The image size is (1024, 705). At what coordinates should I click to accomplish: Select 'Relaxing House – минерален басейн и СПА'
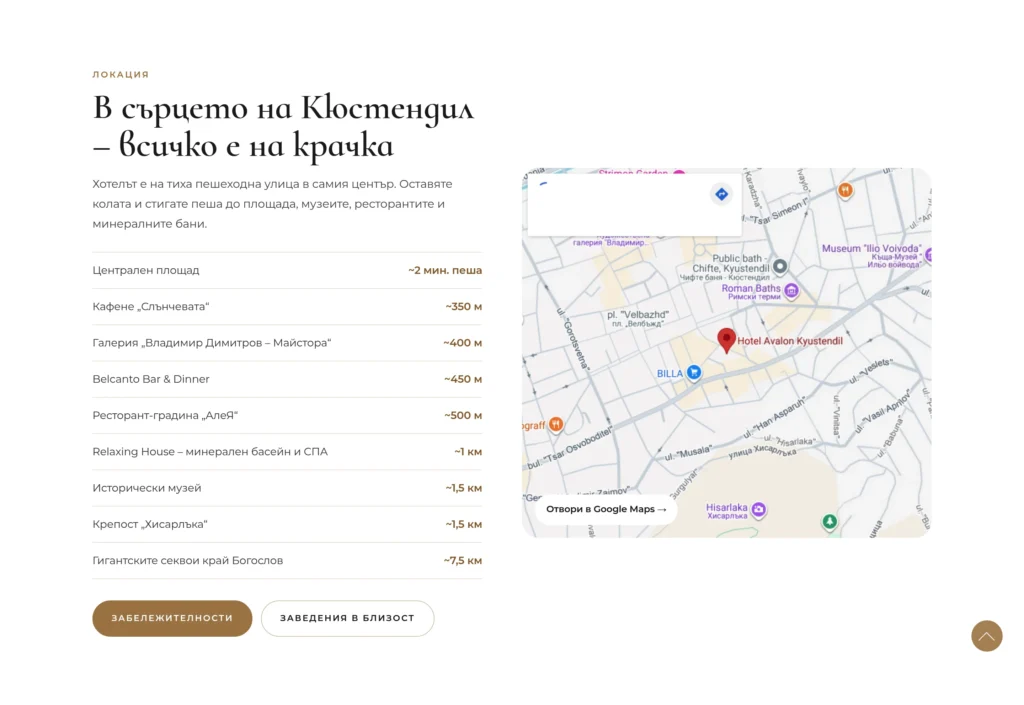(287, 452)
